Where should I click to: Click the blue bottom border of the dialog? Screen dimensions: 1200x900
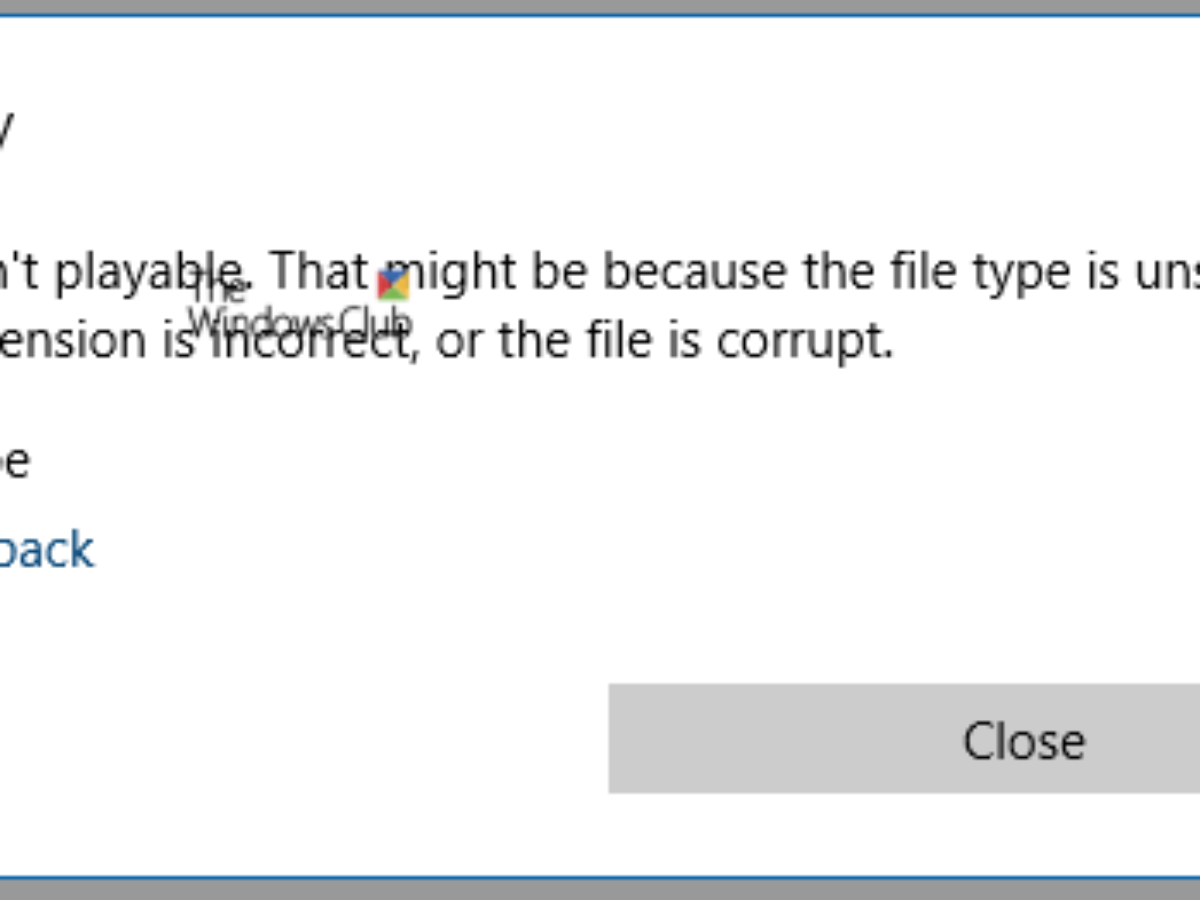[x=600, y=878]
